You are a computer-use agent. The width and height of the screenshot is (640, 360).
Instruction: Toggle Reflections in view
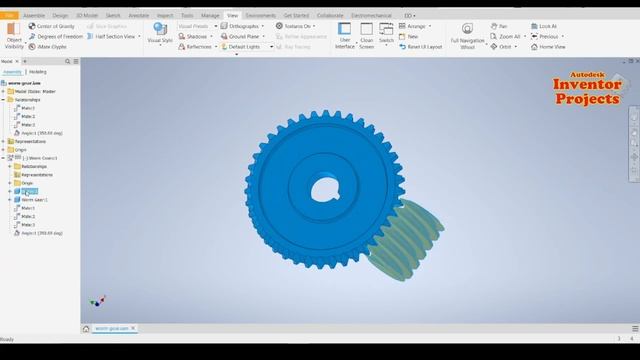[x=195, y=47]
